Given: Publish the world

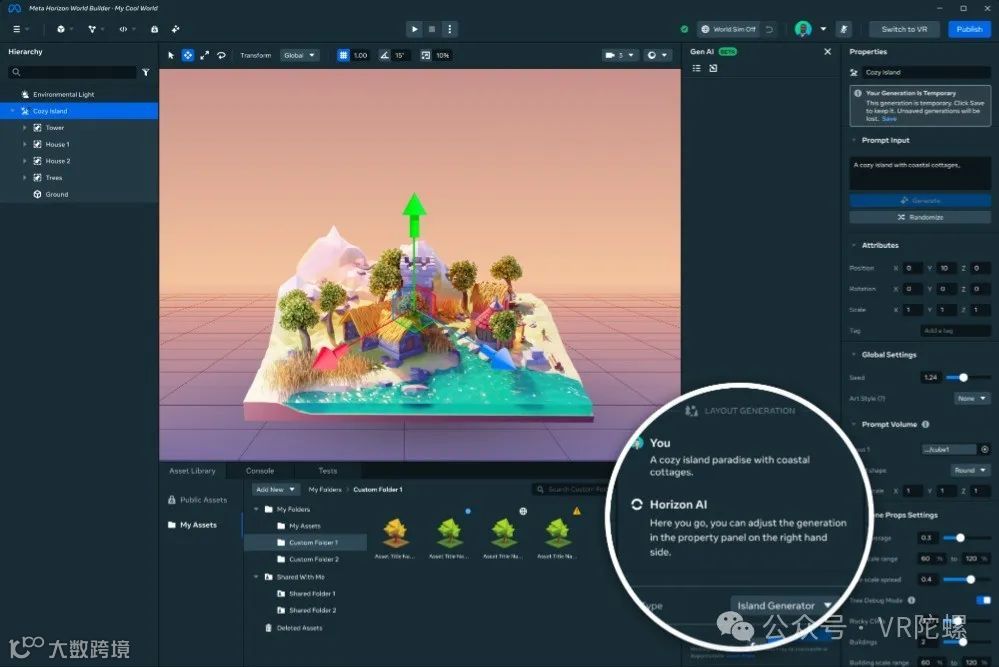Looking at the screenshot, I should coord(969,29).
